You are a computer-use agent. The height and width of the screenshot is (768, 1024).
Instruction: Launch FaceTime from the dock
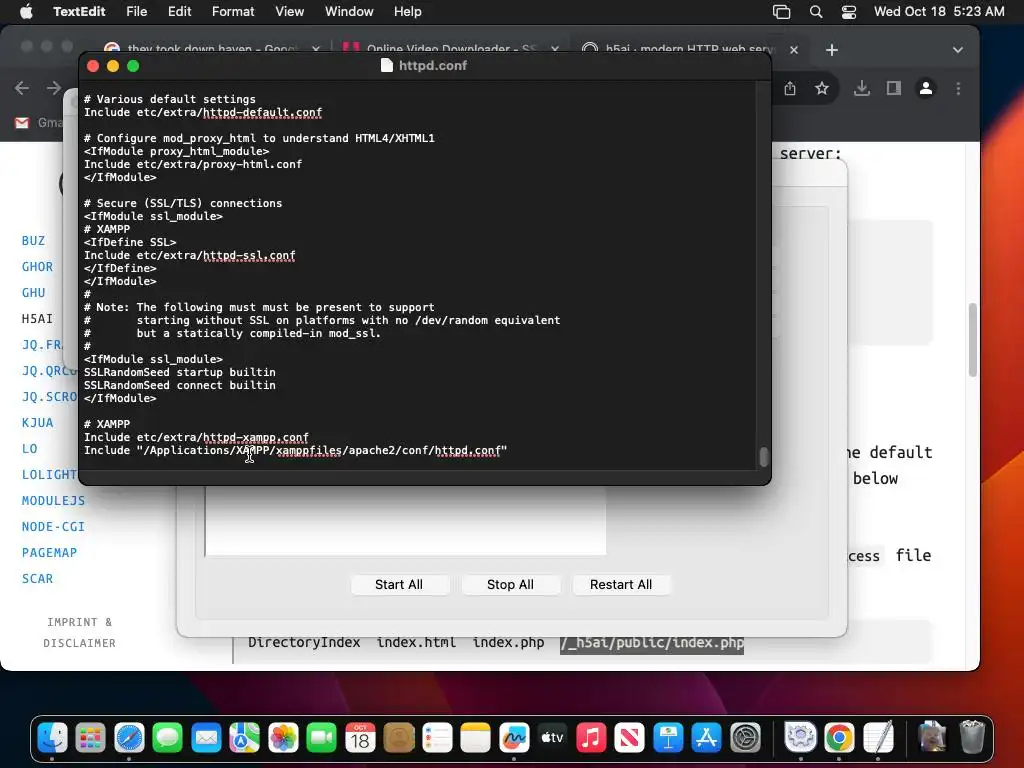[322, 739]
